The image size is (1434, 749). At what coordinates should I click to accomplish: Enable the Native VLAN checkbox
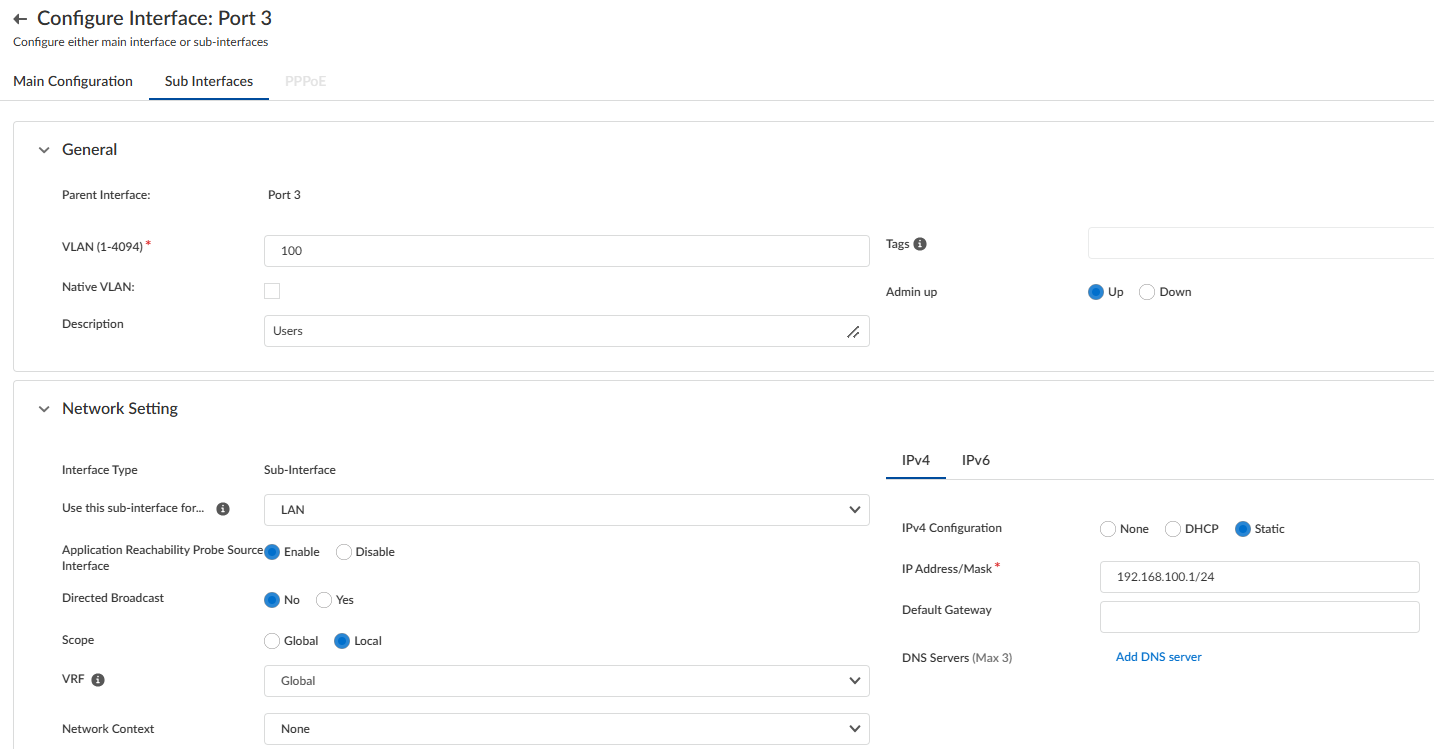tap(271, 290)
